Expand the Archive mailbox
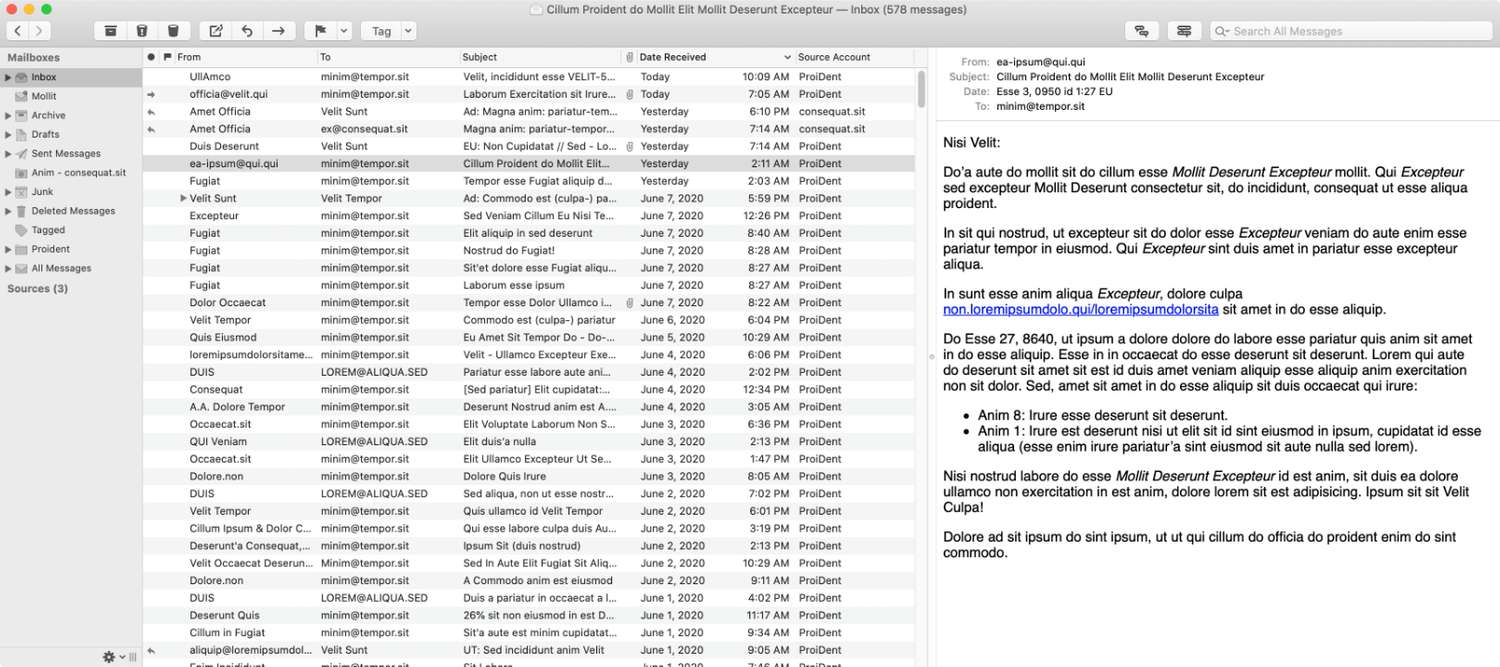The height and width of the screenshot is (667, 1500). tap(8, 115)
